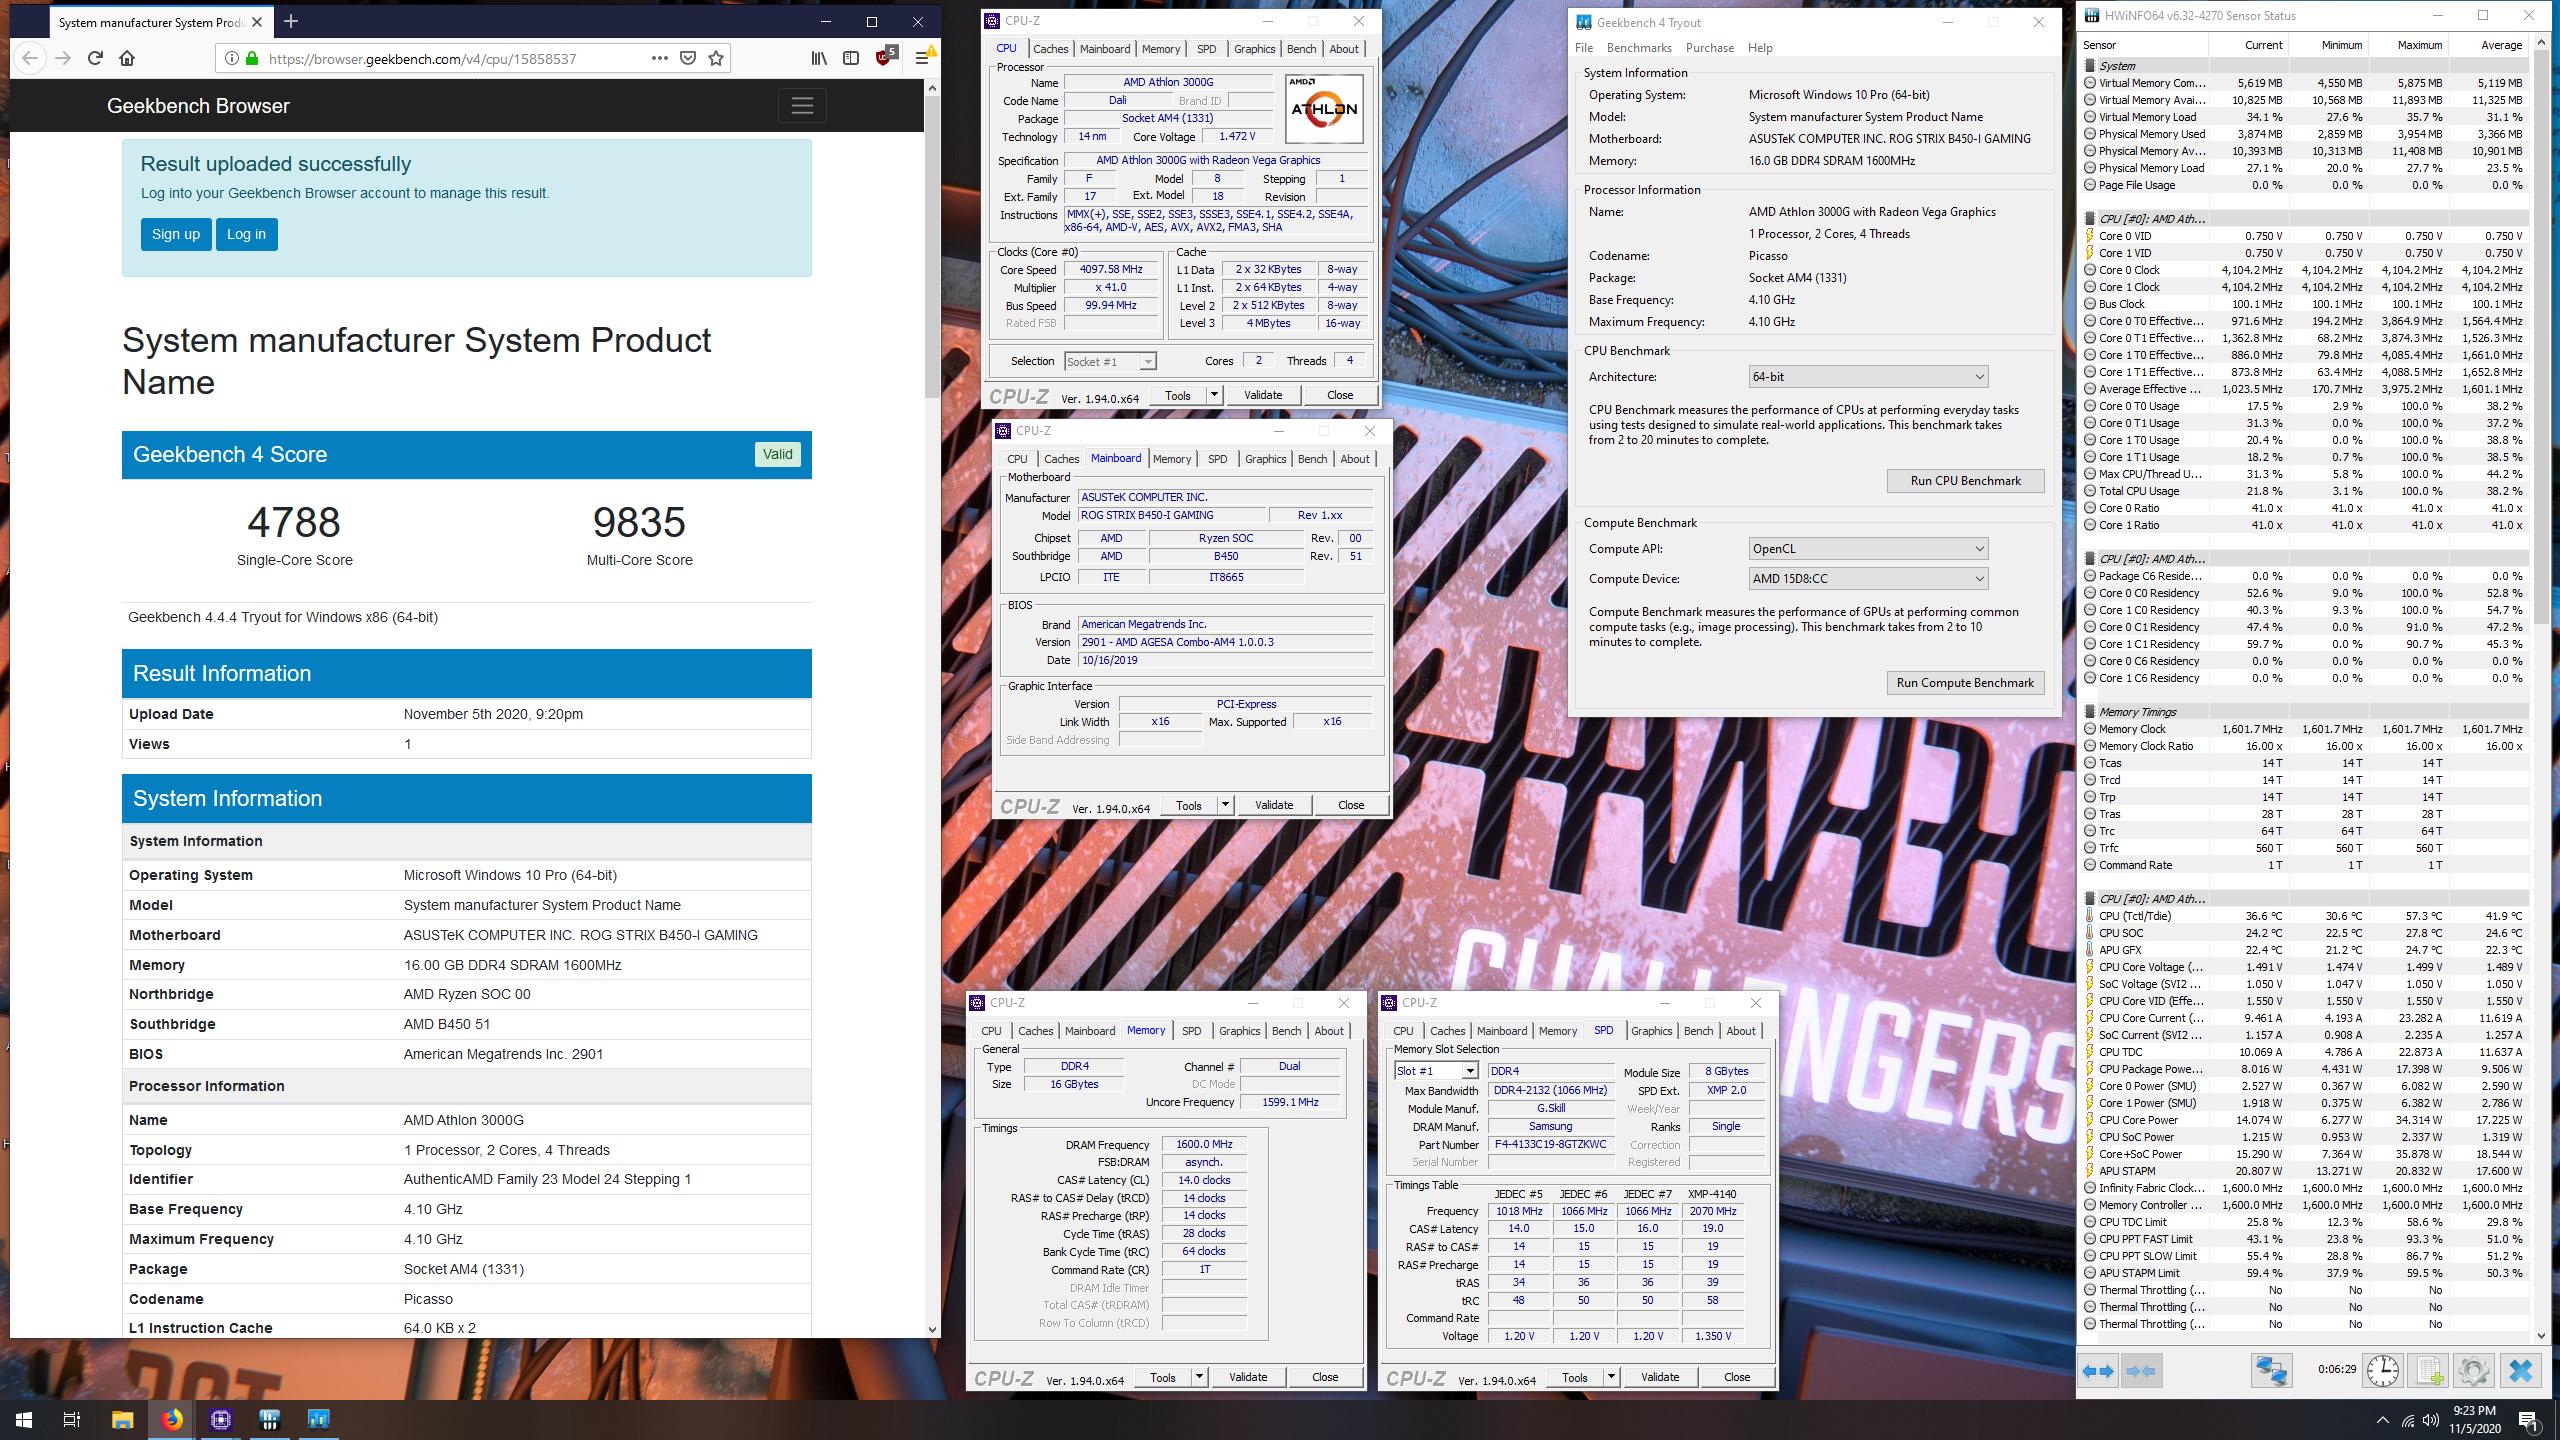Expand columns with HWiNFO double-arrow button
The height and width of the screenshot is (1440, 2560).
coord(2098,1371)
